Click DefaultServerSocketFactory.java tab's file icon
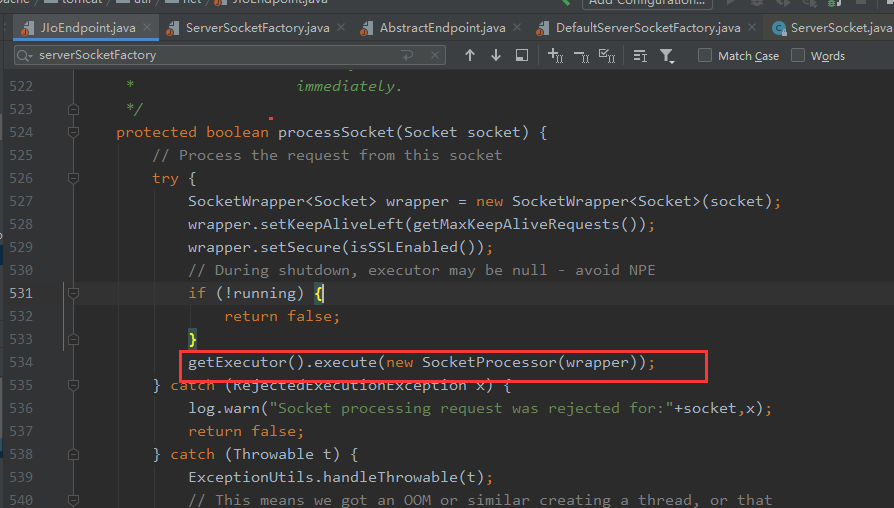The height and width of the screenshot is (508, 894). pyautogui.click(x=543, y=28)
